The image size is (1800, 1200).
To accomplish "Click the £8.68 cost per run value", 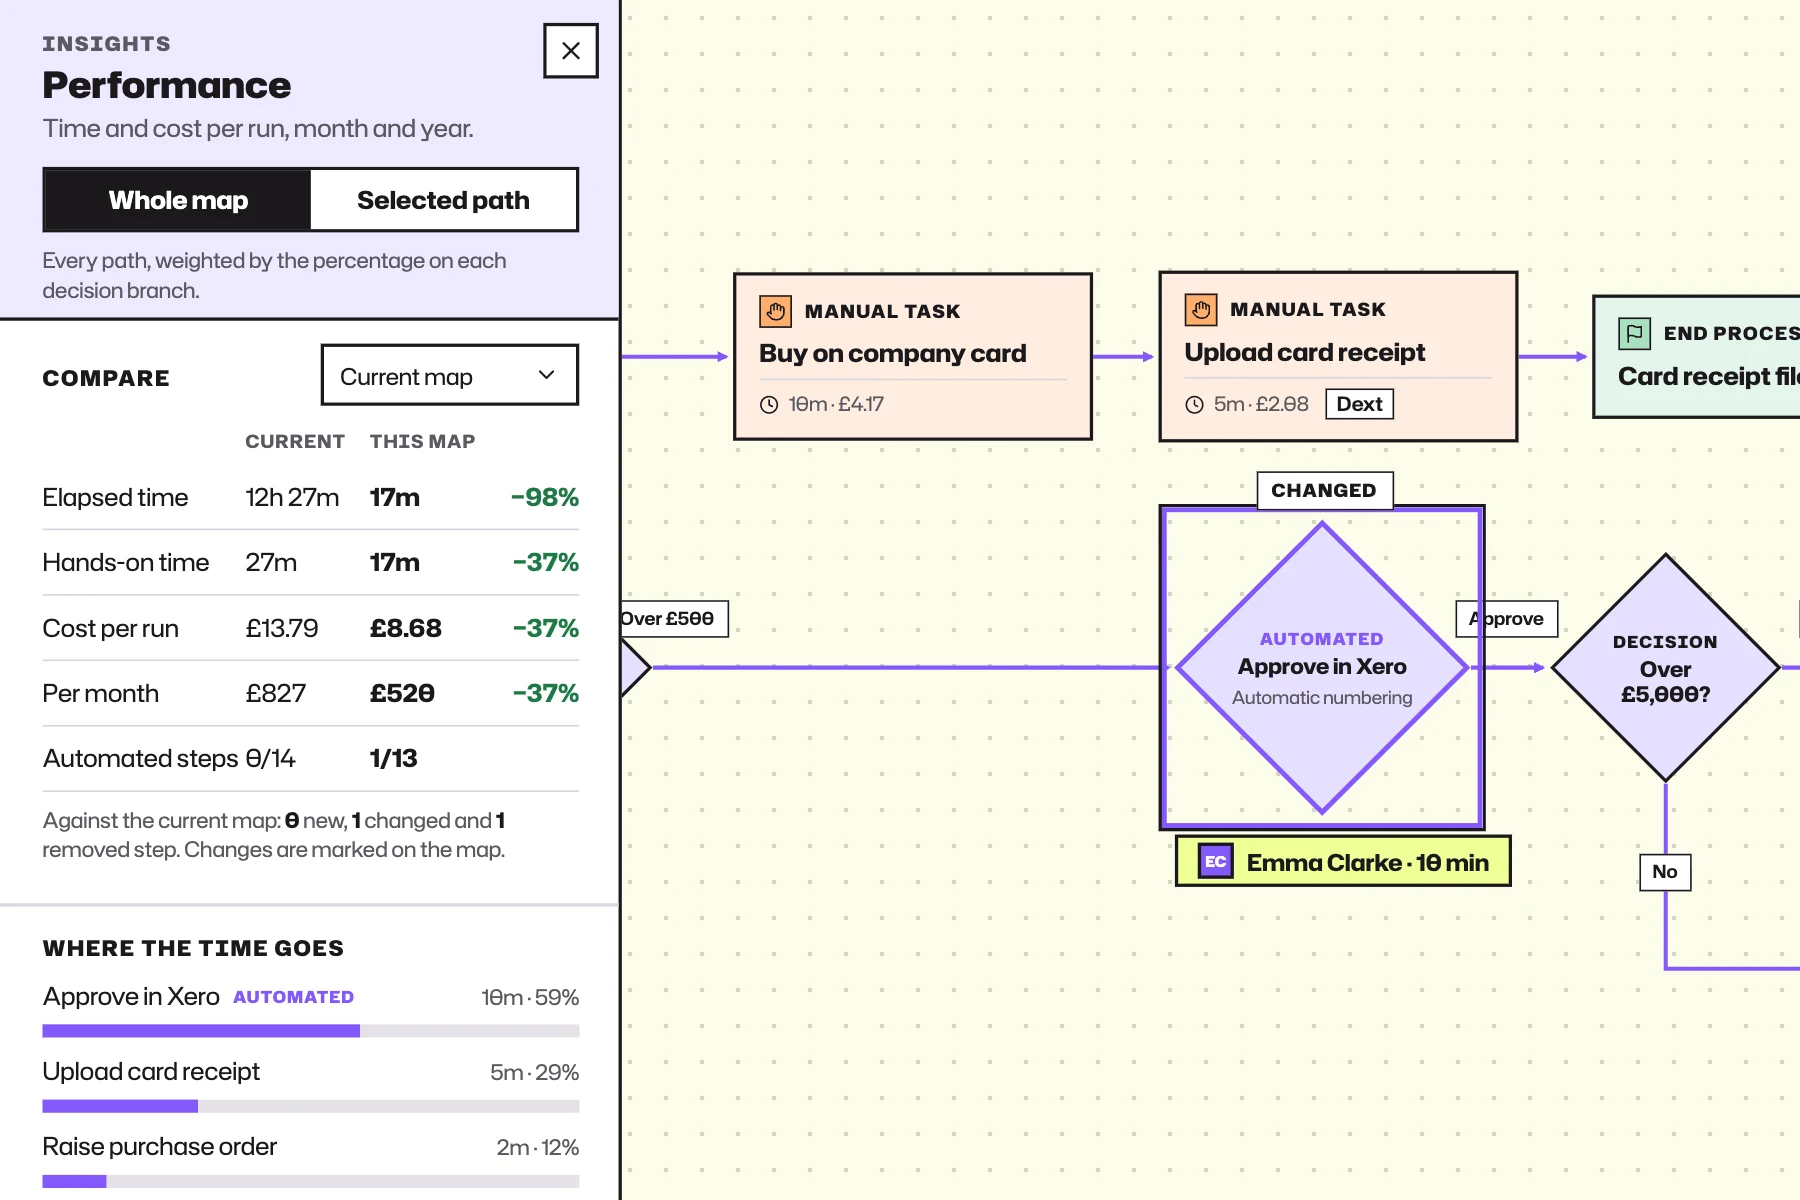I will 405,629.
